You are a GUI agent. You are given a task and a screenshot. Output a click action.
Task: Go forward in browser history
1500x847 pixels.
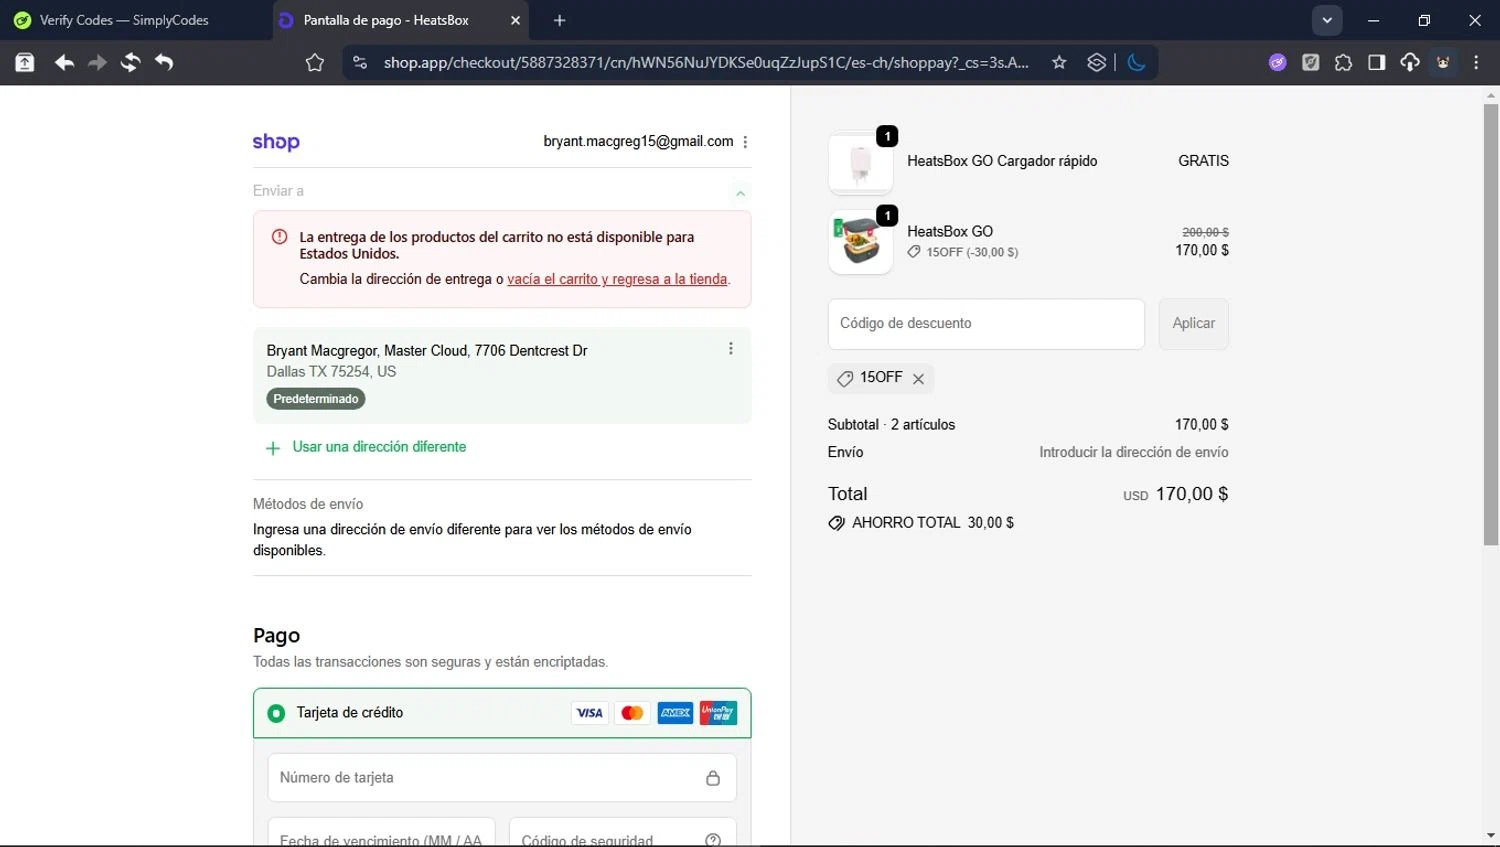coord(97,63)
